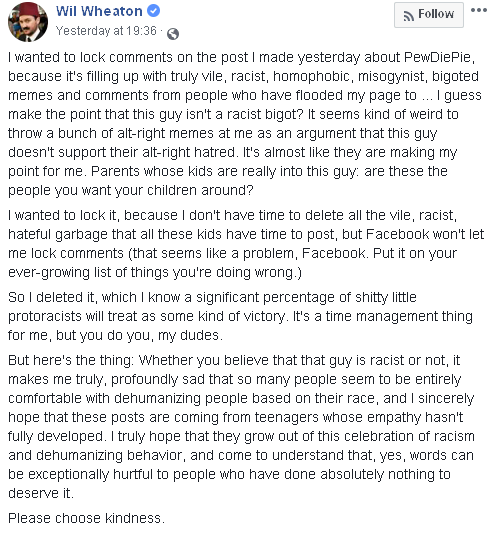Image resolution: width=495 pixels, height=539 pixels.
Task: Click the paragraph starting 'But here's the thing'
Action: (241, 427)
